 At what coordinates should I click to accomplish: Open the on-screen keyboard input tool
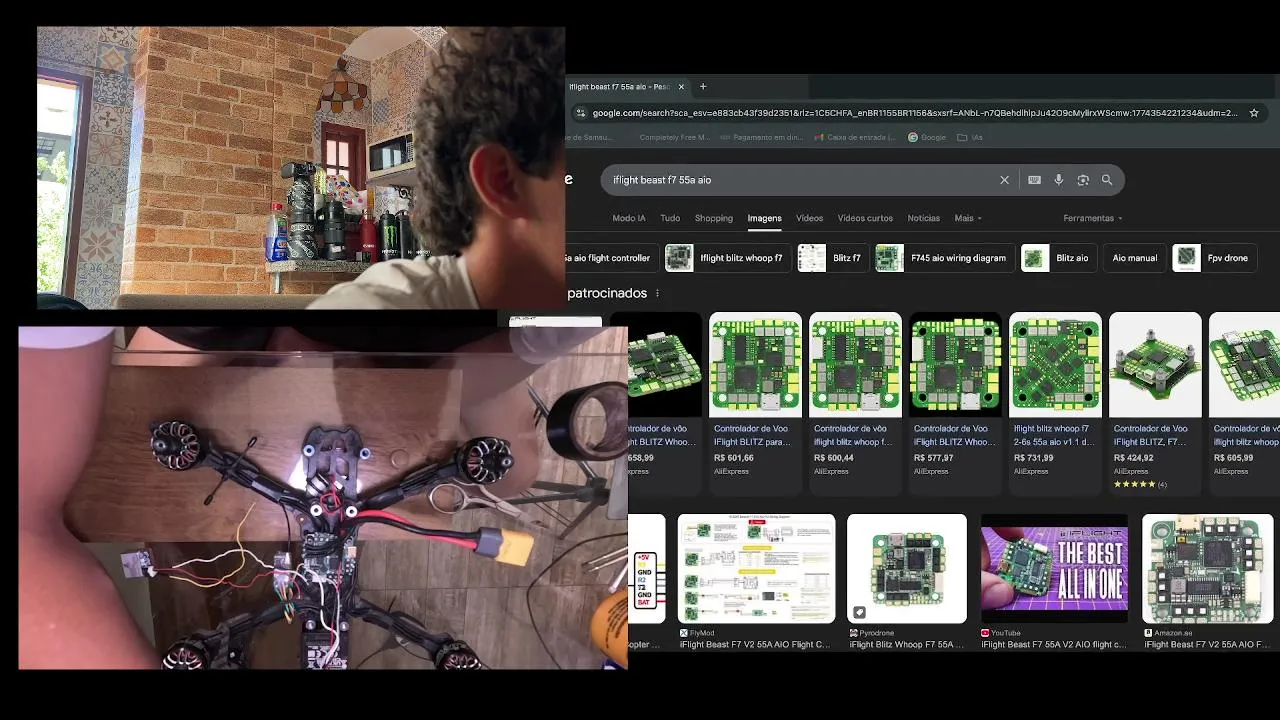click(1034, 180)
